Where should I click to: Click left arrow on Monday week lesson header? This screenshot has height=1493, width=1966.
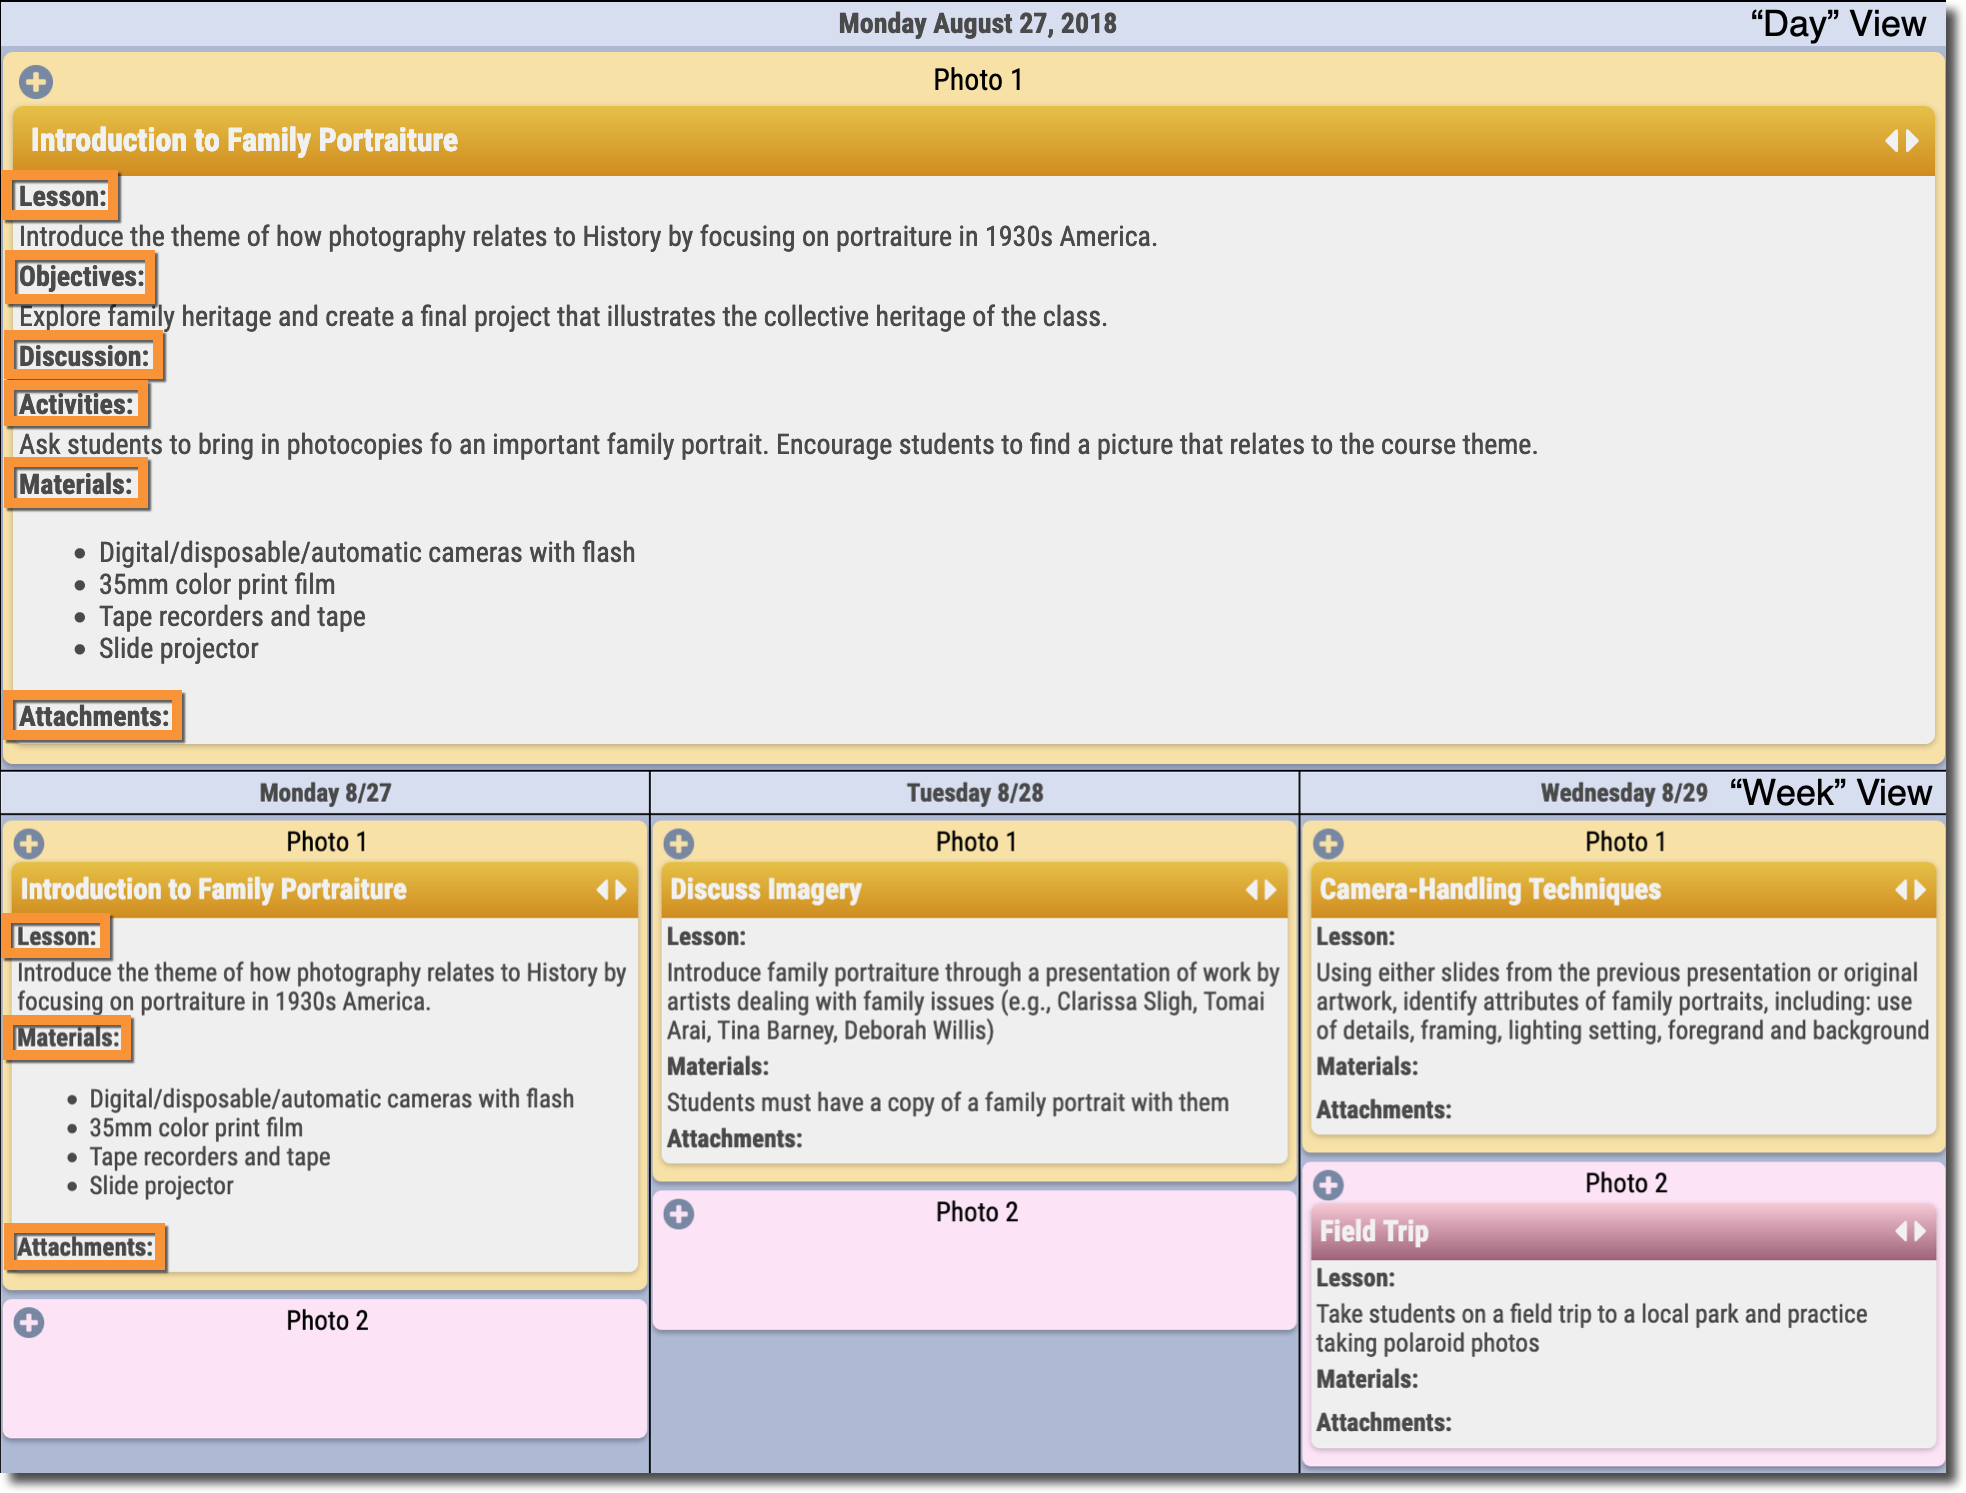coord(602,890)
